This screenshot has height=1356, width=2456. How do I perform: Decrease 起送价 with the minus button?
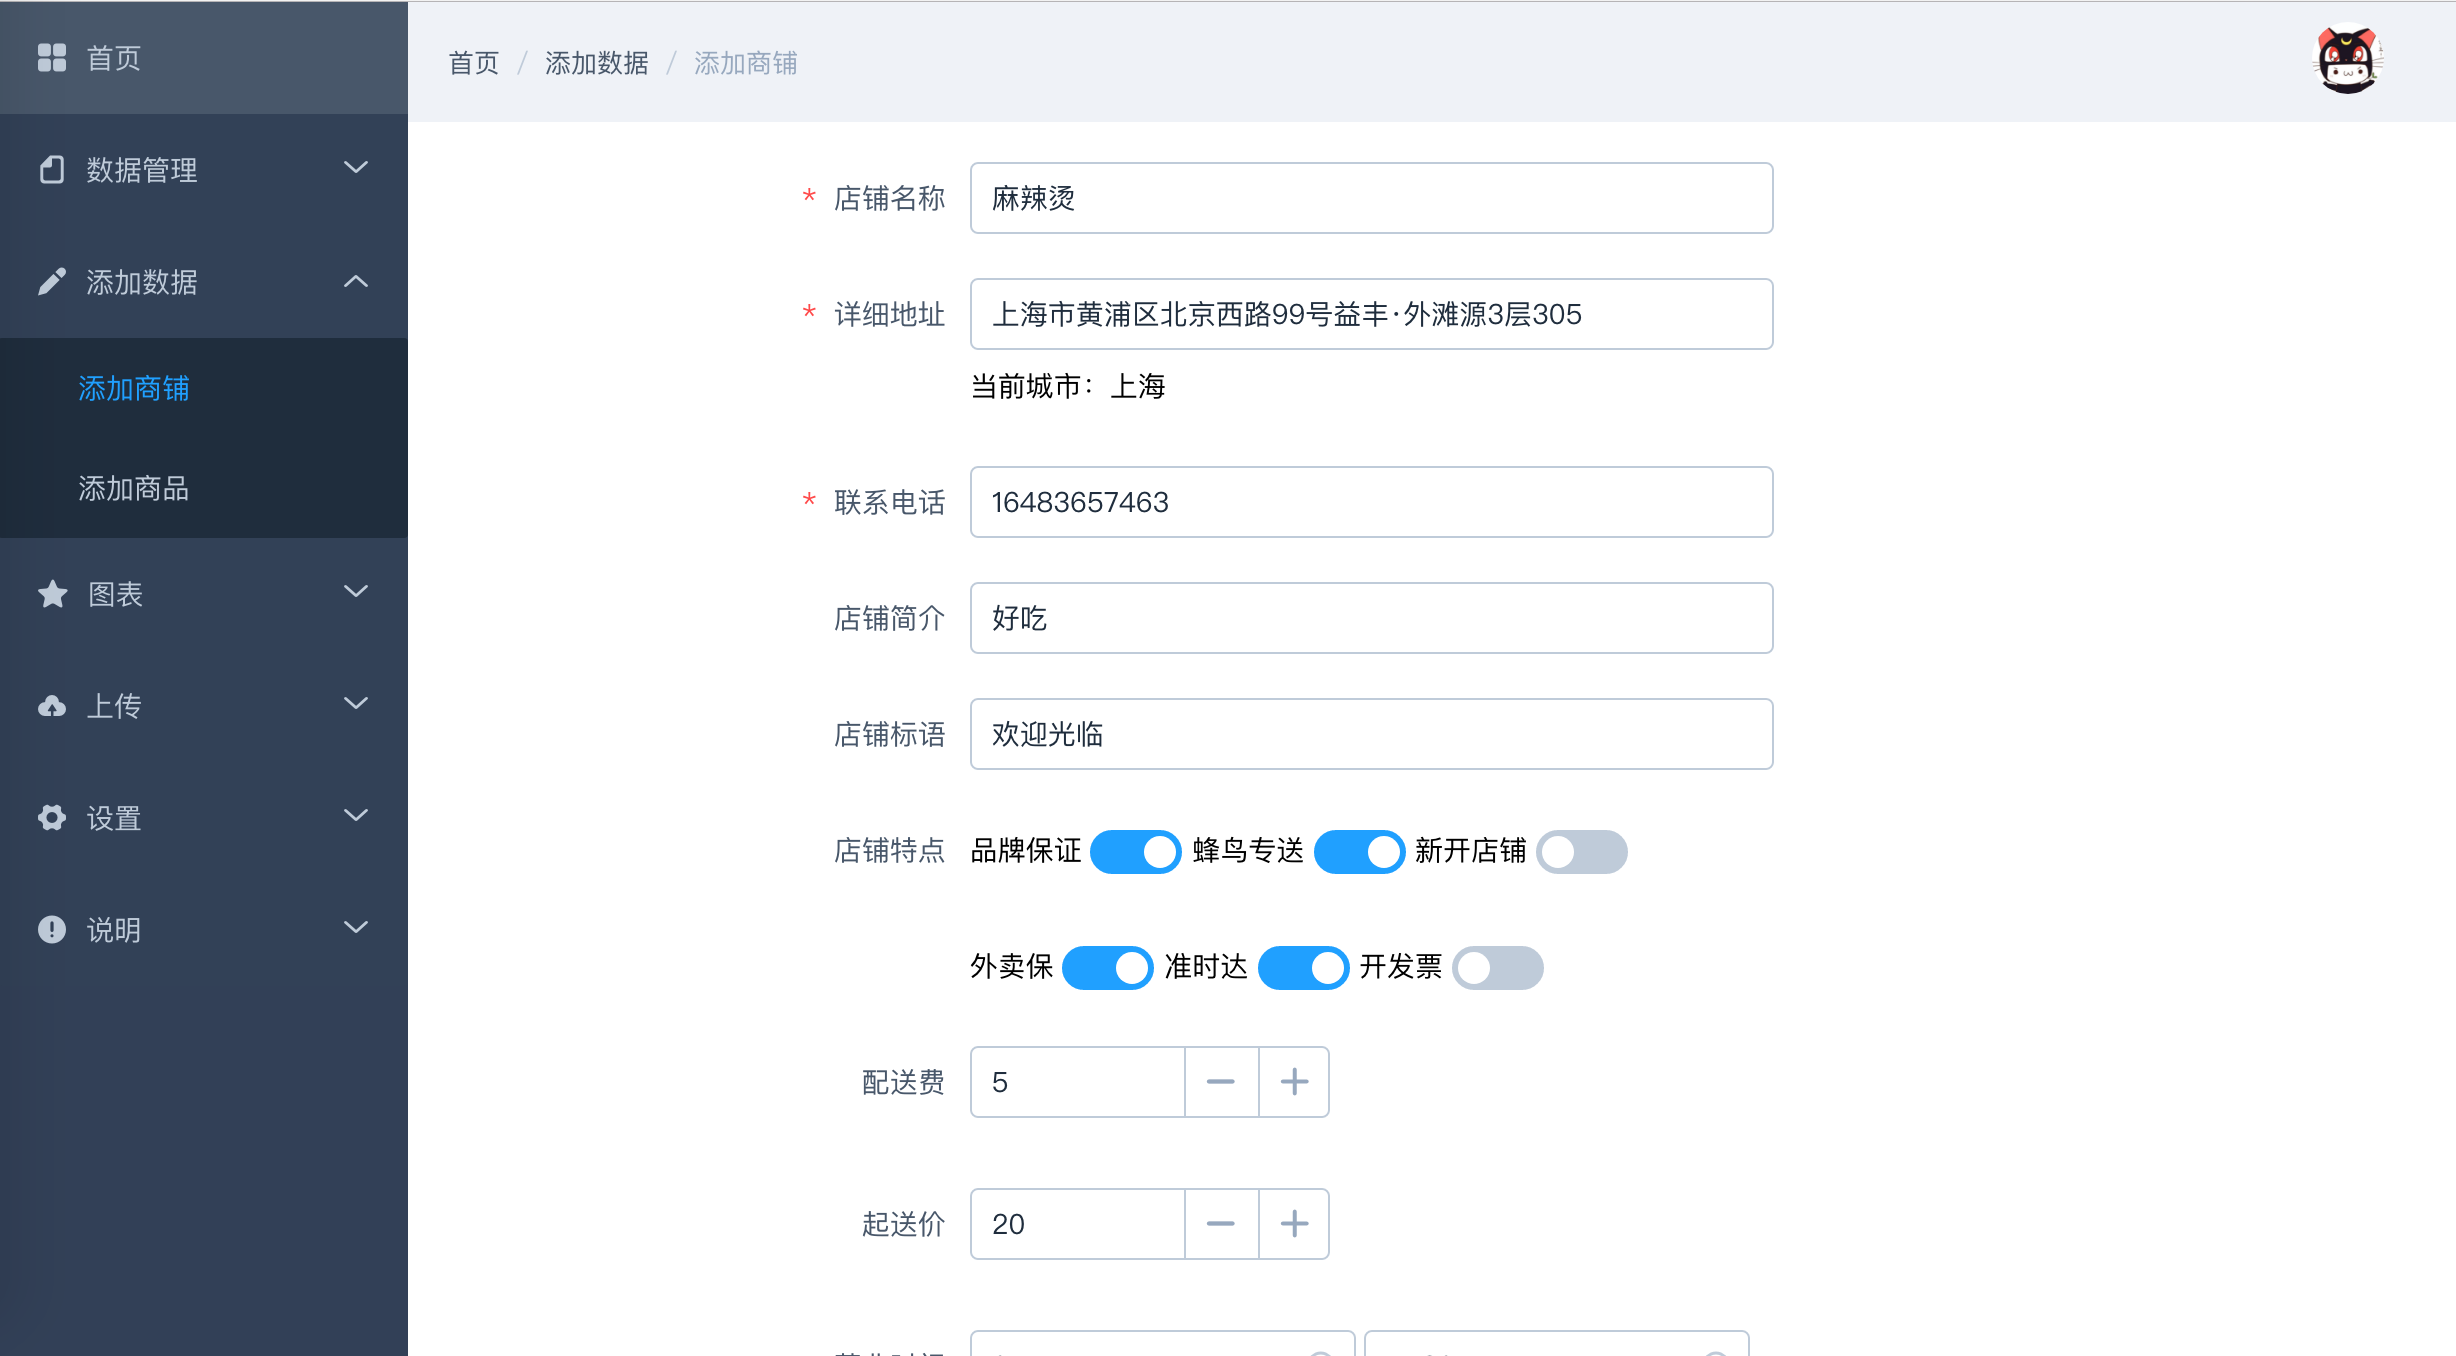(1221, 1224)
